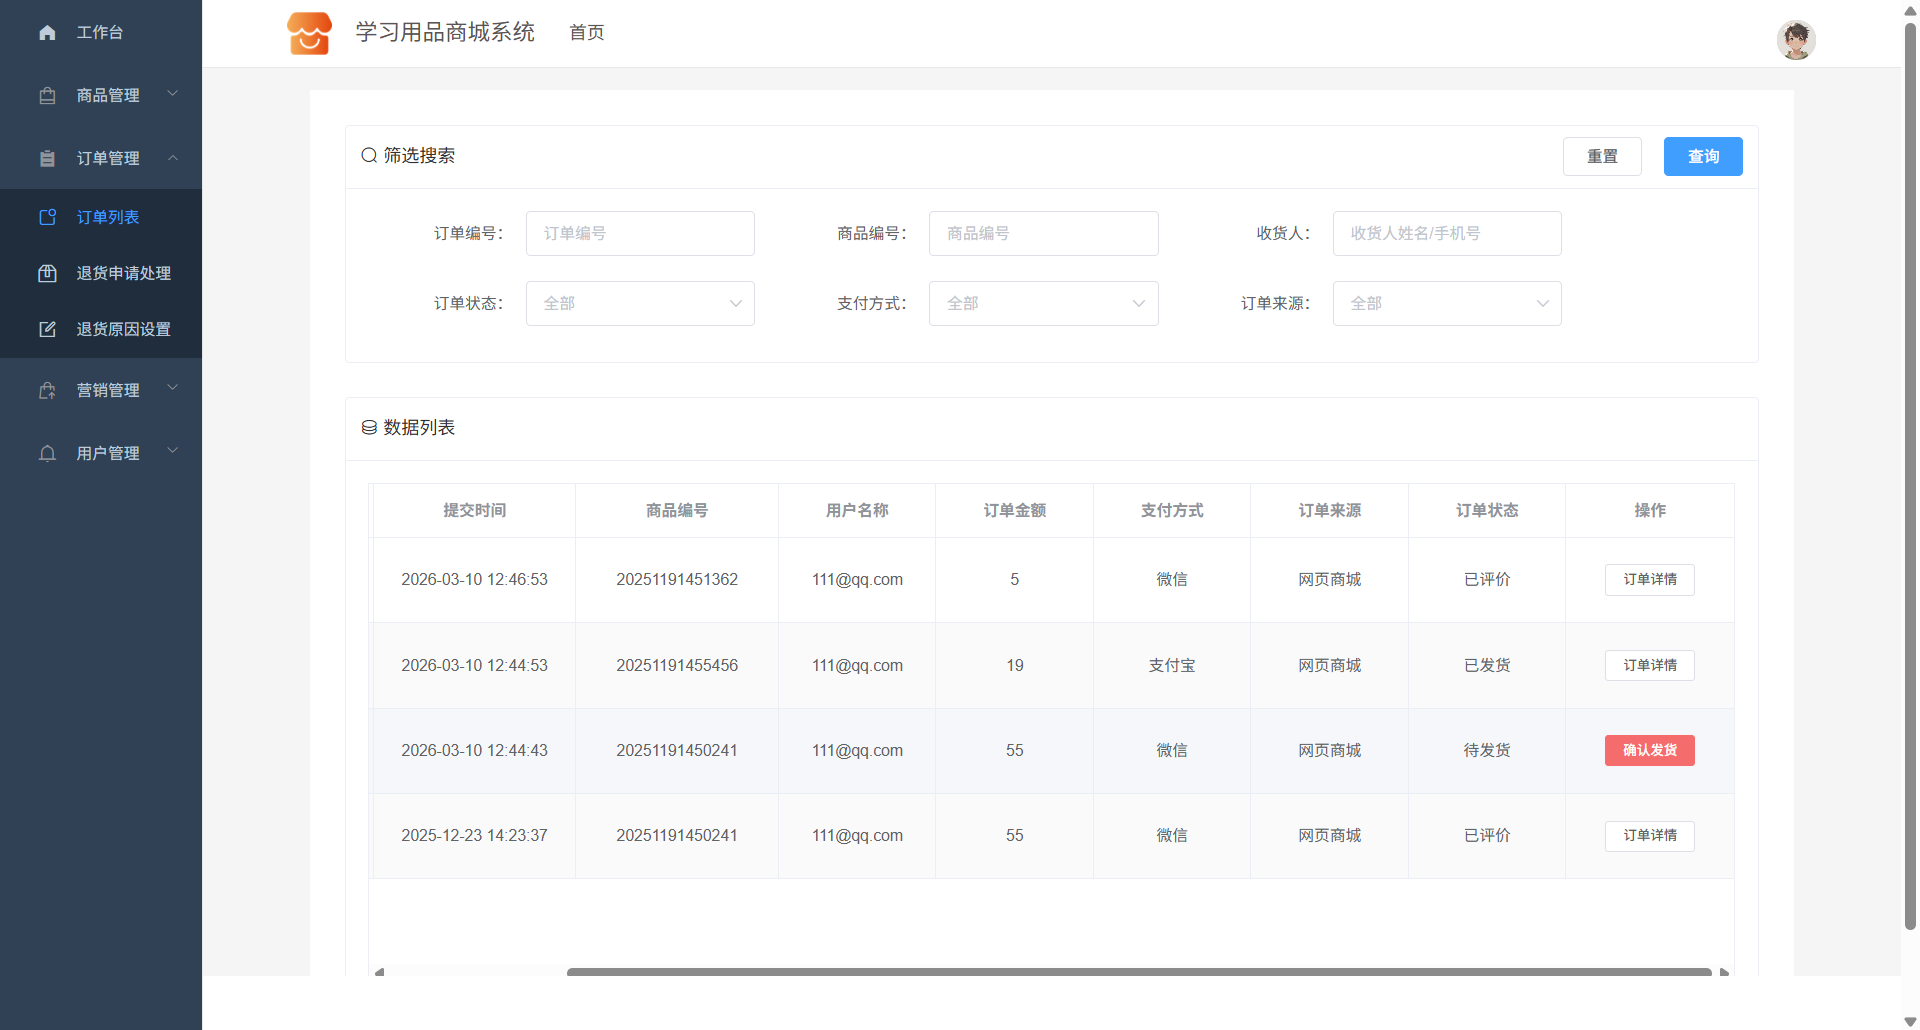Click the orange shop logo icon
This screenshot has height=1030, width=1920.
tap(309, 33)
